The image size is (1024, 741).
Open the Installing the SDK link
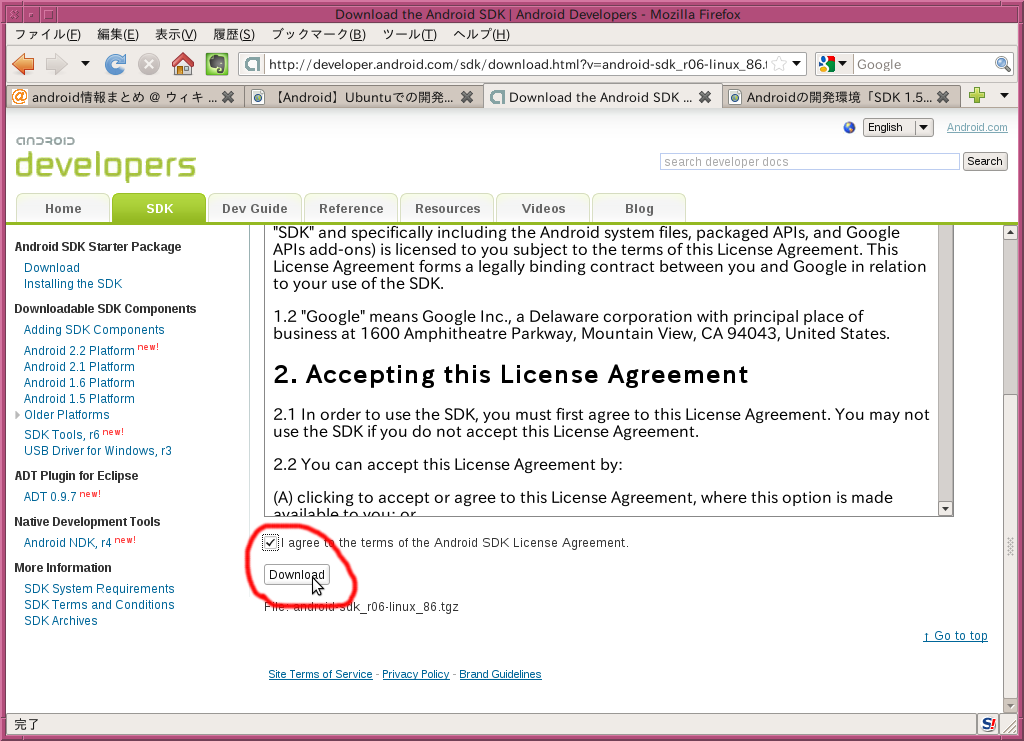pyautogui.click(x=73, y=284)
